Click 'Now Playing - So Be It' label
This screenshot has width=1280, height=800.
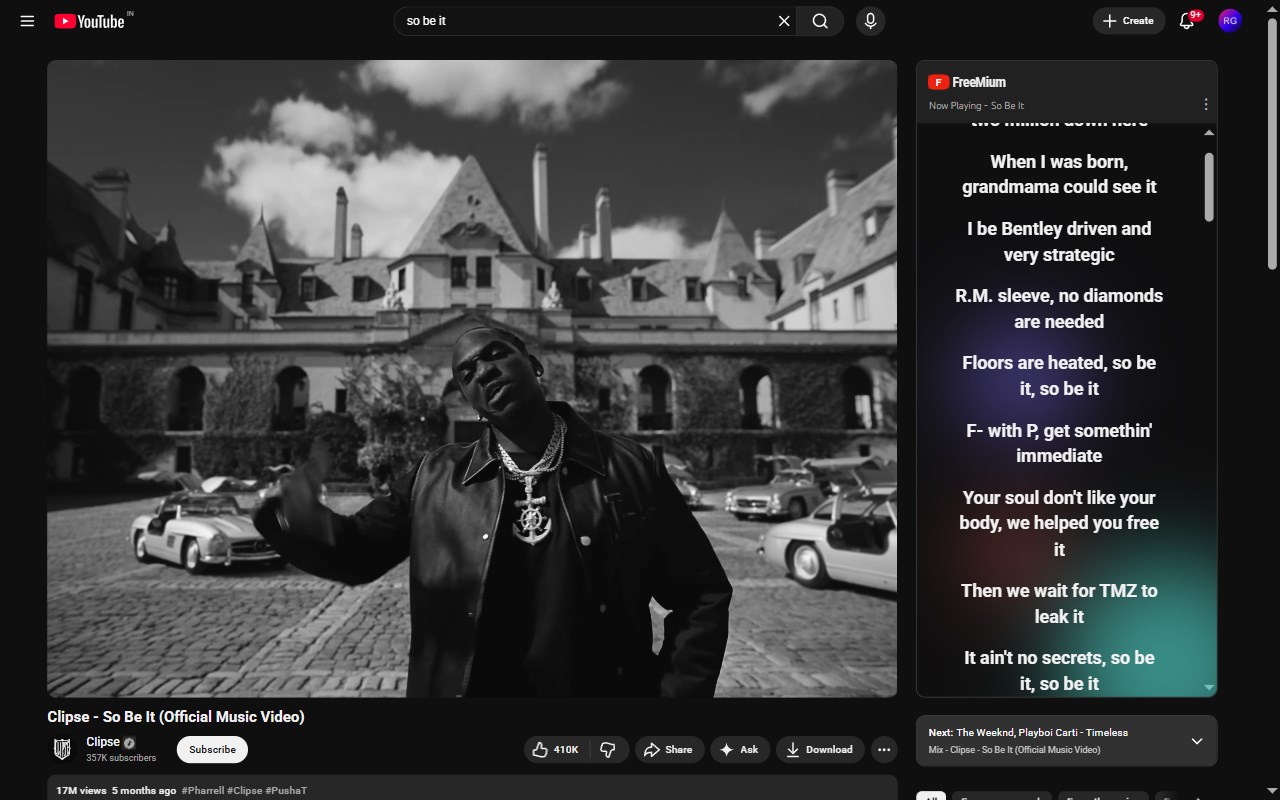click(976, 105)
